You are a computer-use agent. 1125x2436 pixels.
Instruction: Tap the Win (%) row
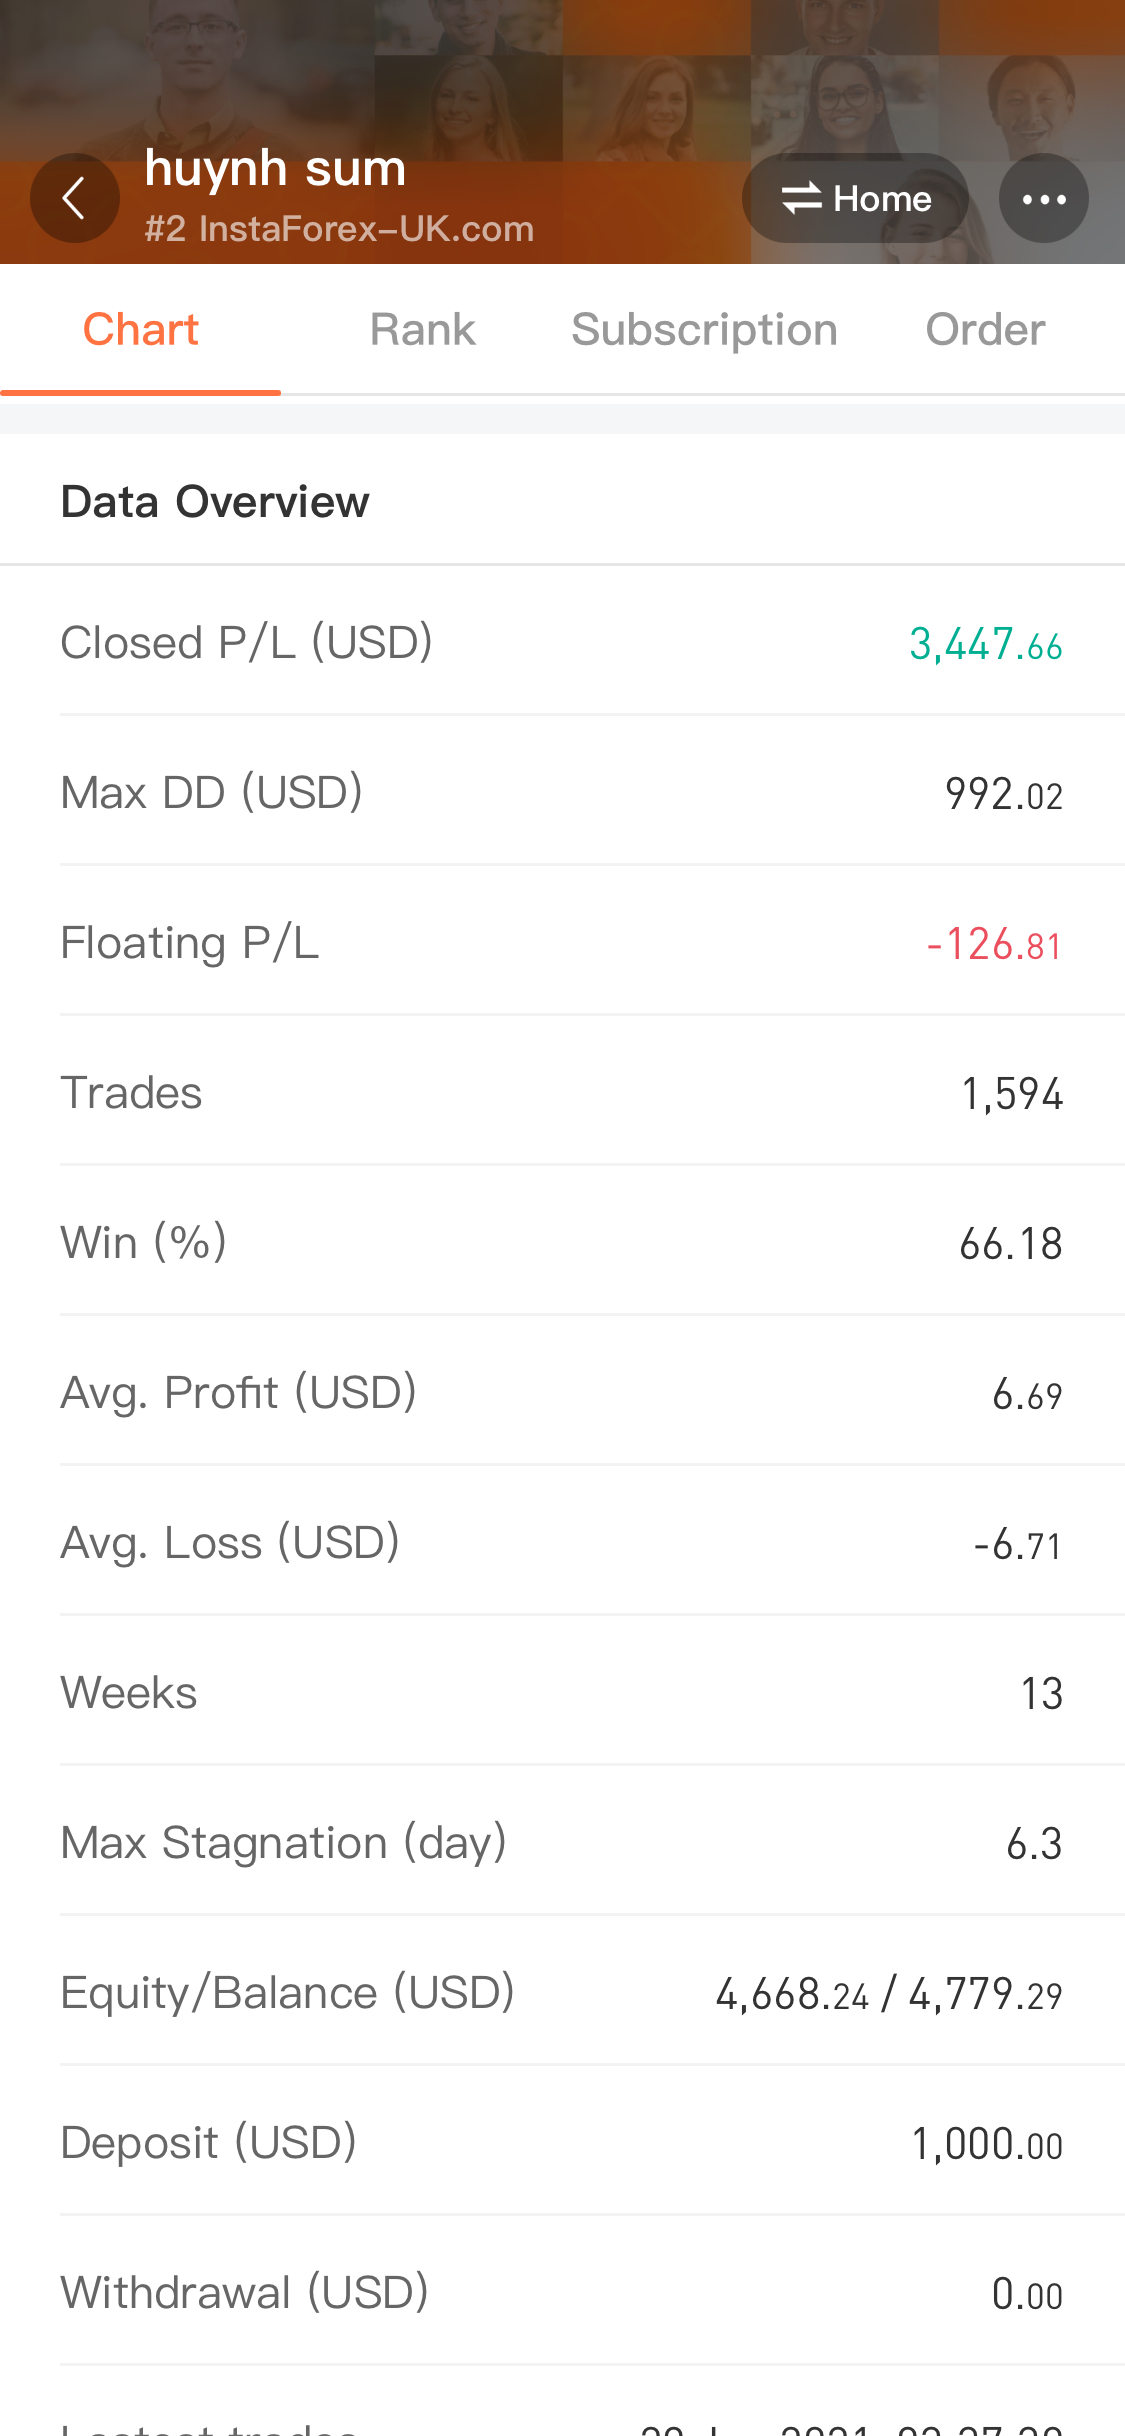click(x=562, y=1242)
